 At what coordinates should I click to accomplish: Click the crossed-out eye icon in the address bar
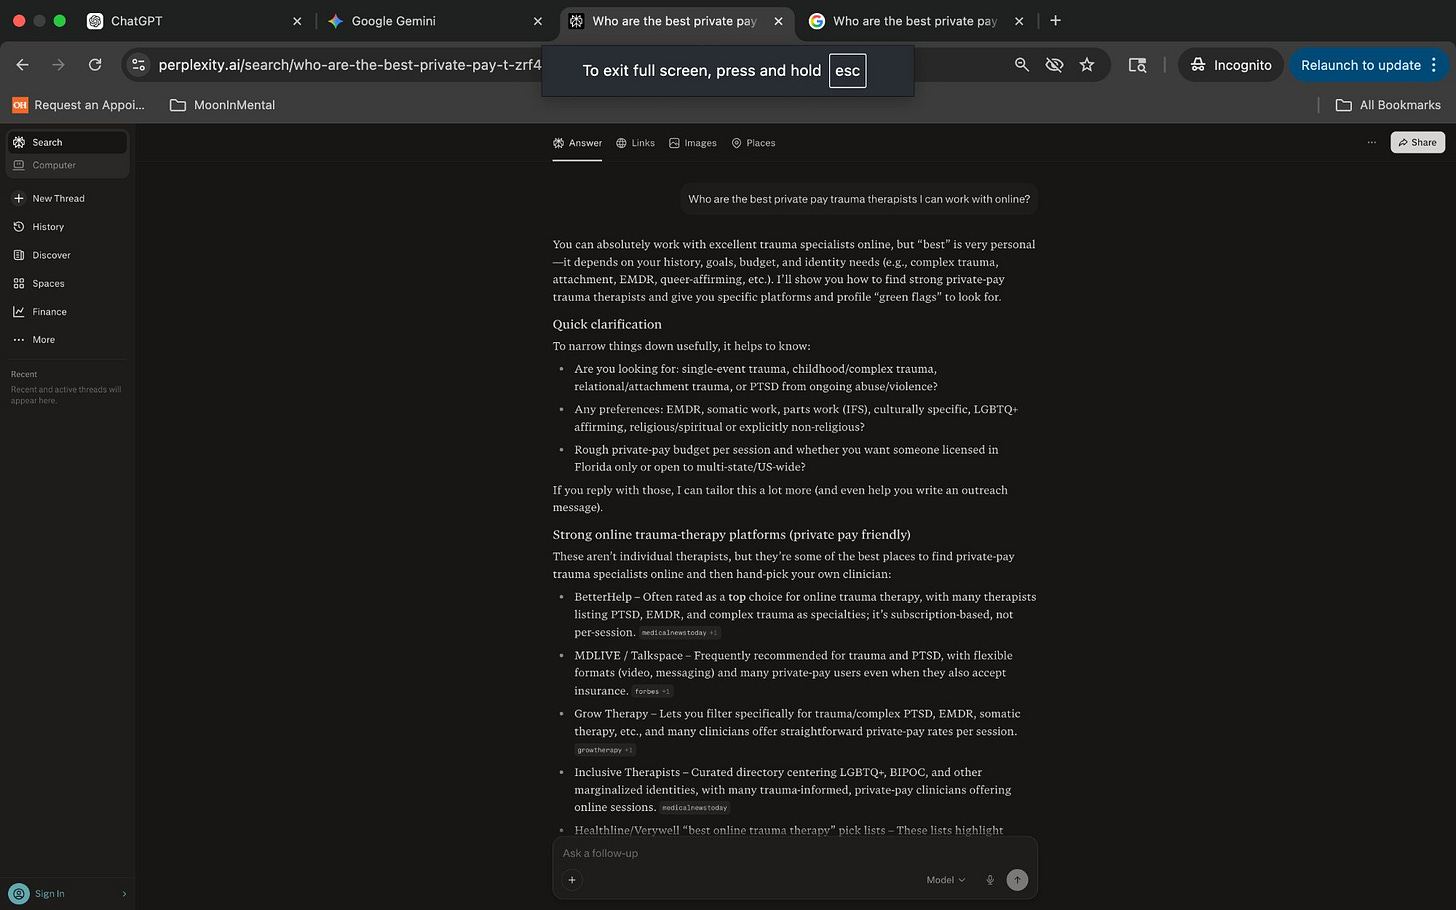click(x=1054, y=65)
